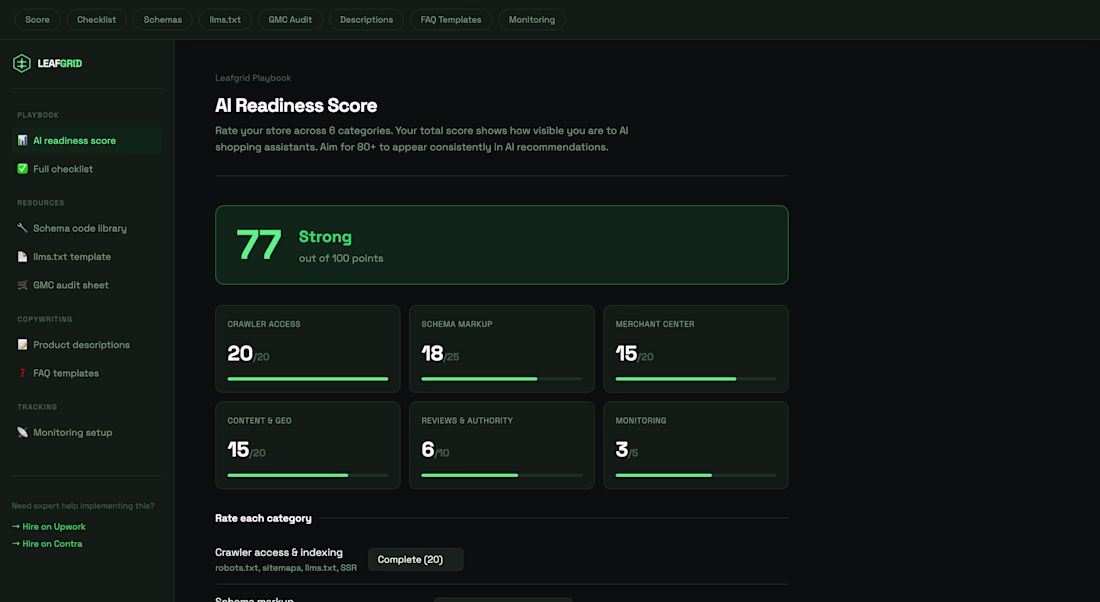The image size is (1100, 602).
Task: Open the Complete (20) crawler access dropdown
Action: point(416,559)
